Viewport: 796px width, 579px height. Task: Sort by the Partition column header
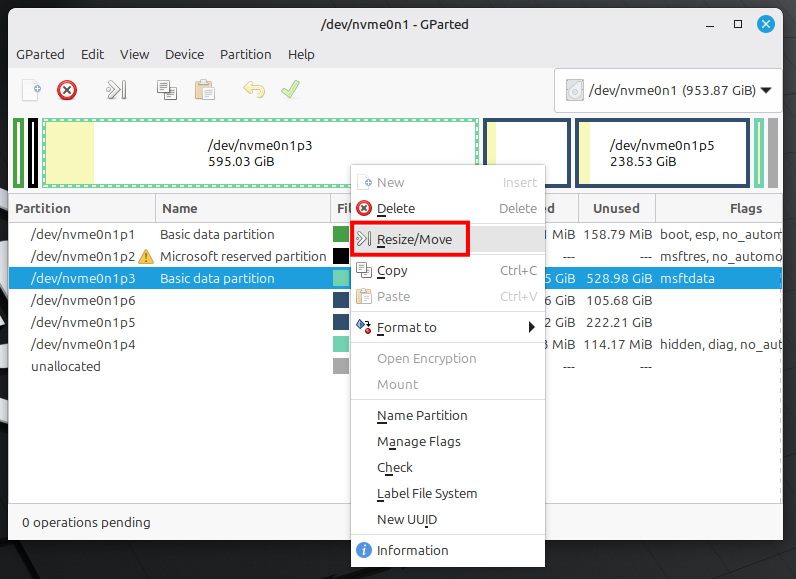pyautogui.click(x=43, y=208)
